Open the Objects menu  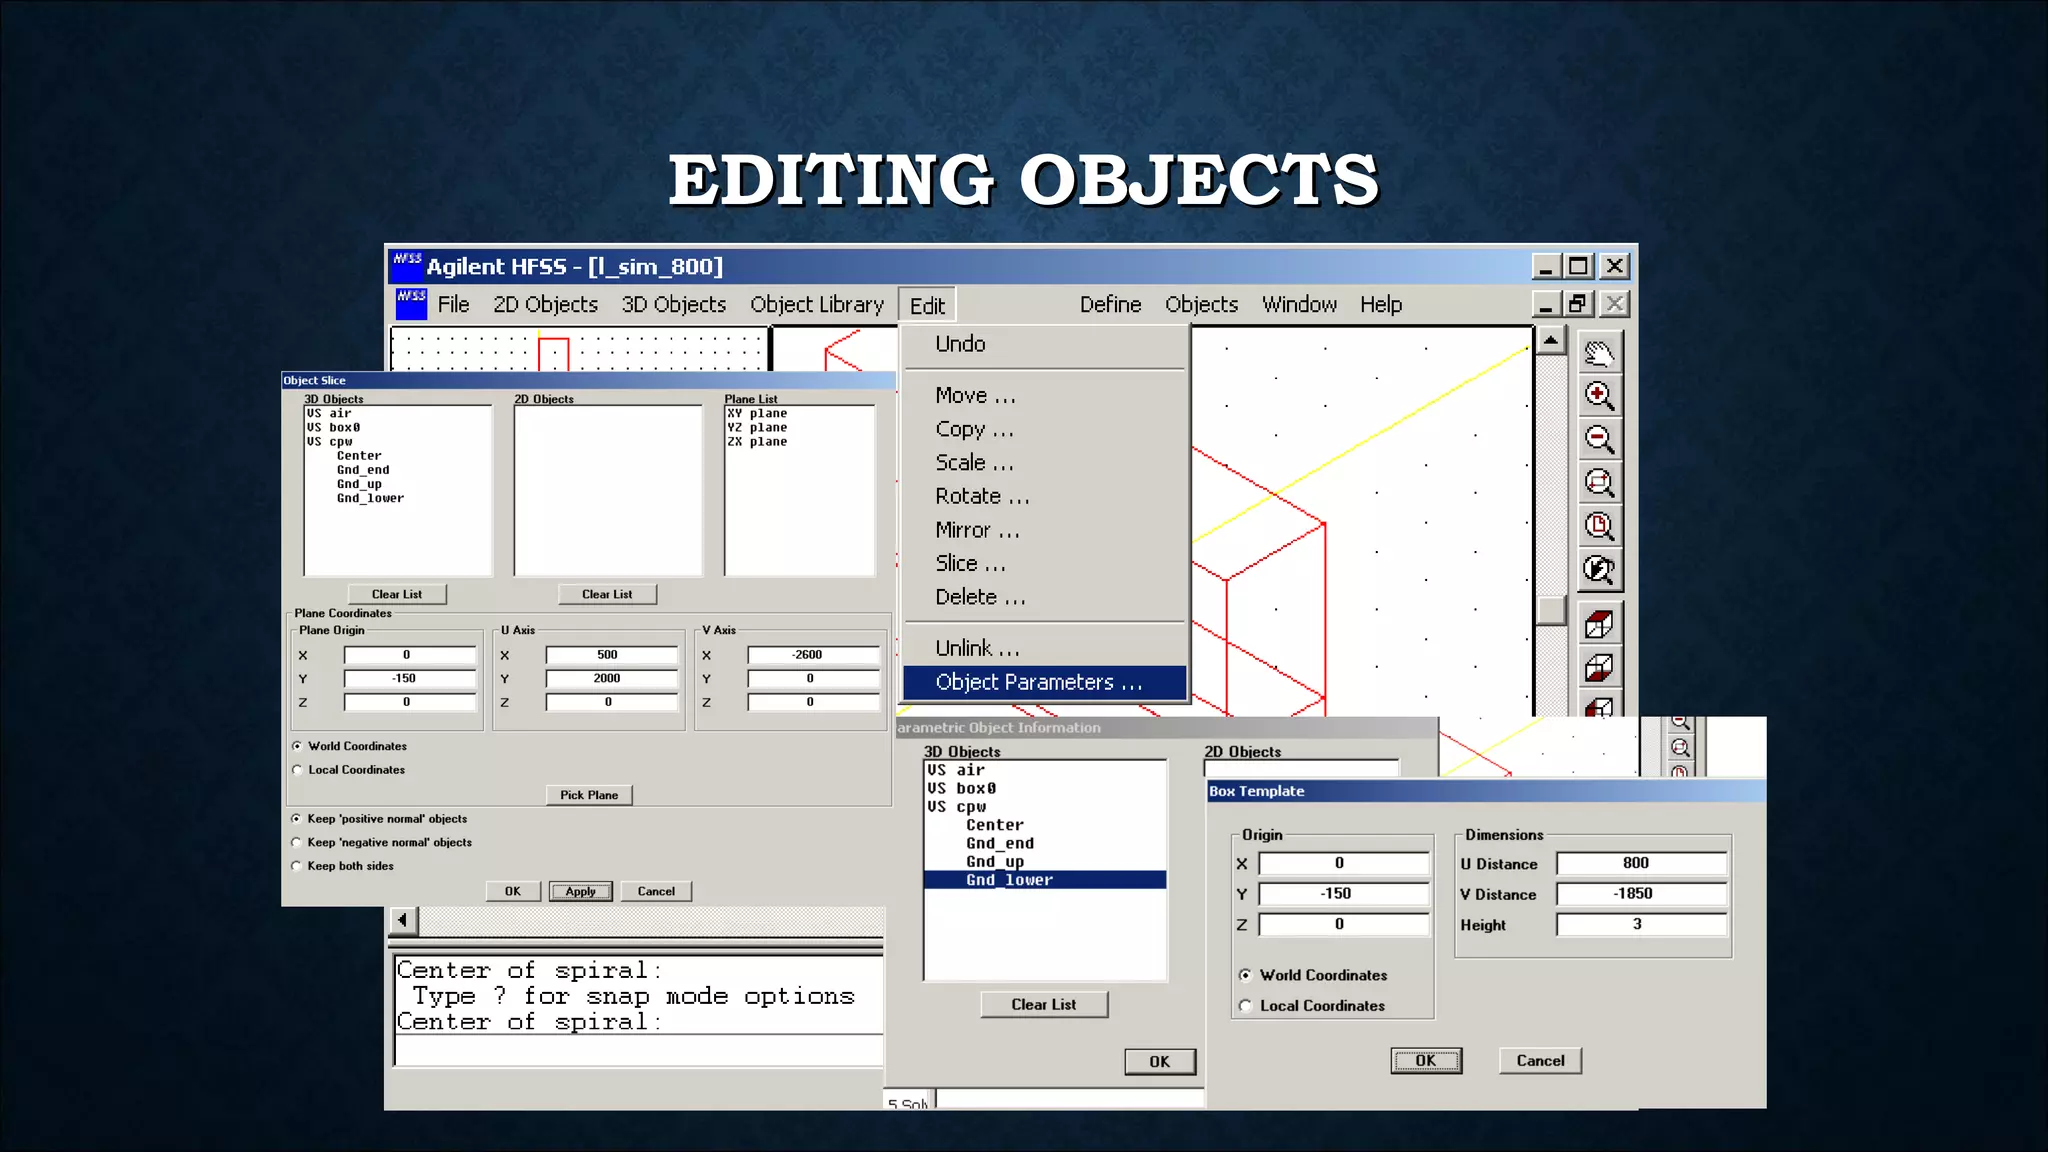(1201, 304)
